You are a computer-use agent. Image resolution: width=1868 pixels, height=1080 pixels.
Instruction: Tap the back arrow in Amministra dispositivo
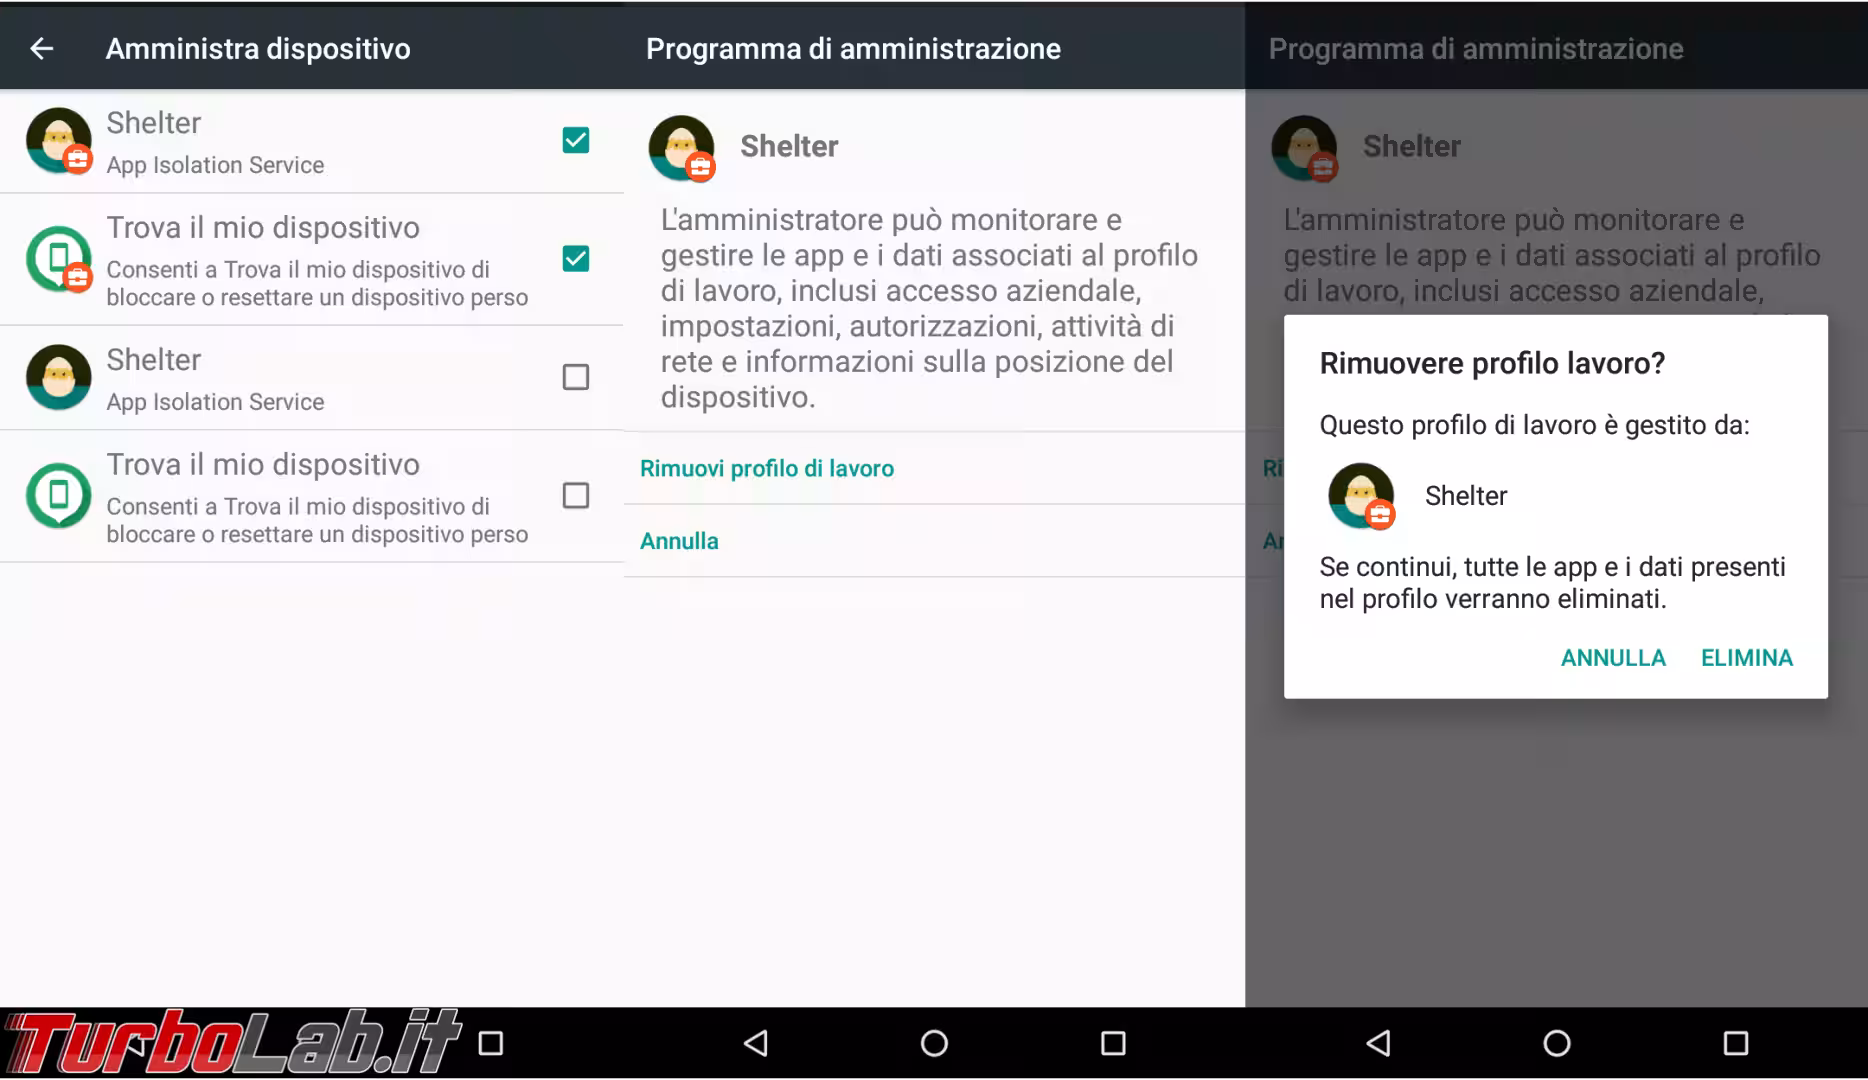[x=41, y=48]
